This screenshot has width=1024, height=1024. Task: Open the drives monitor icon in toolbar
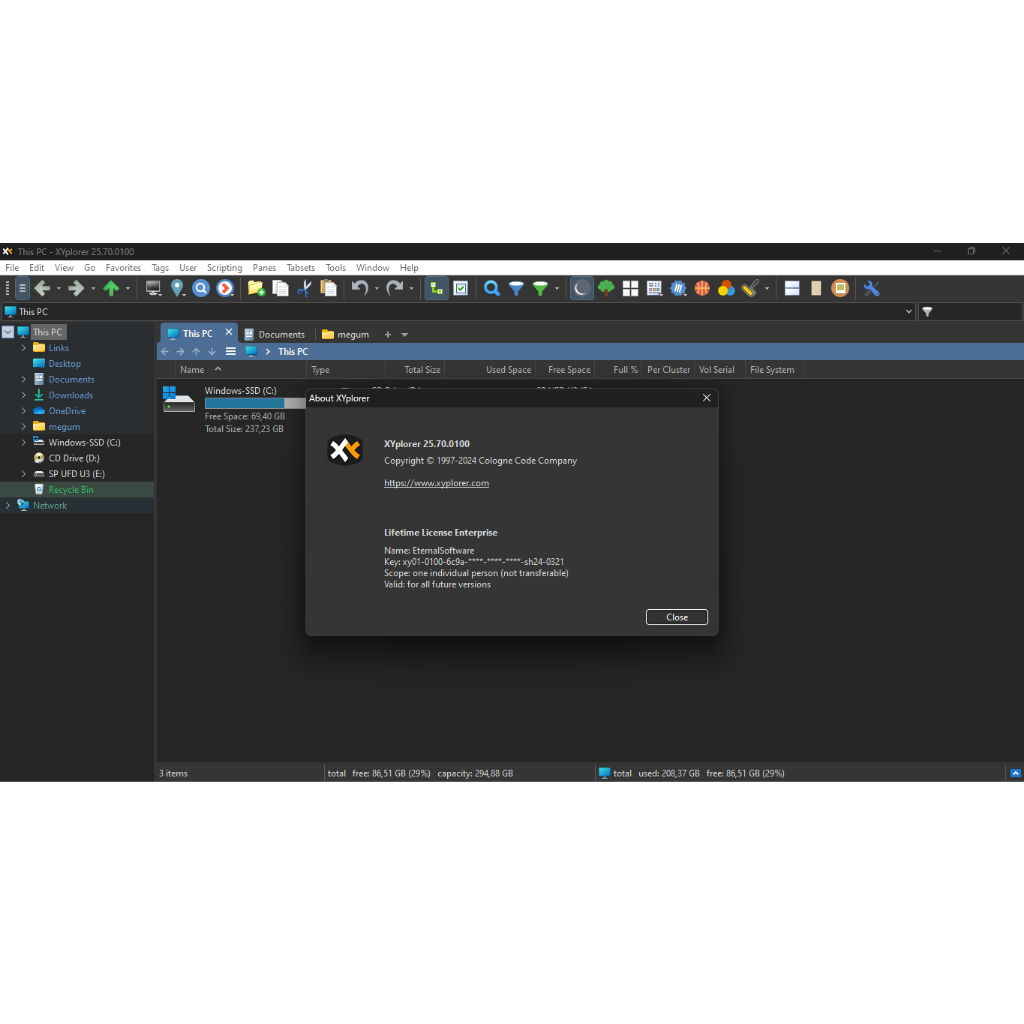[153, 289]
